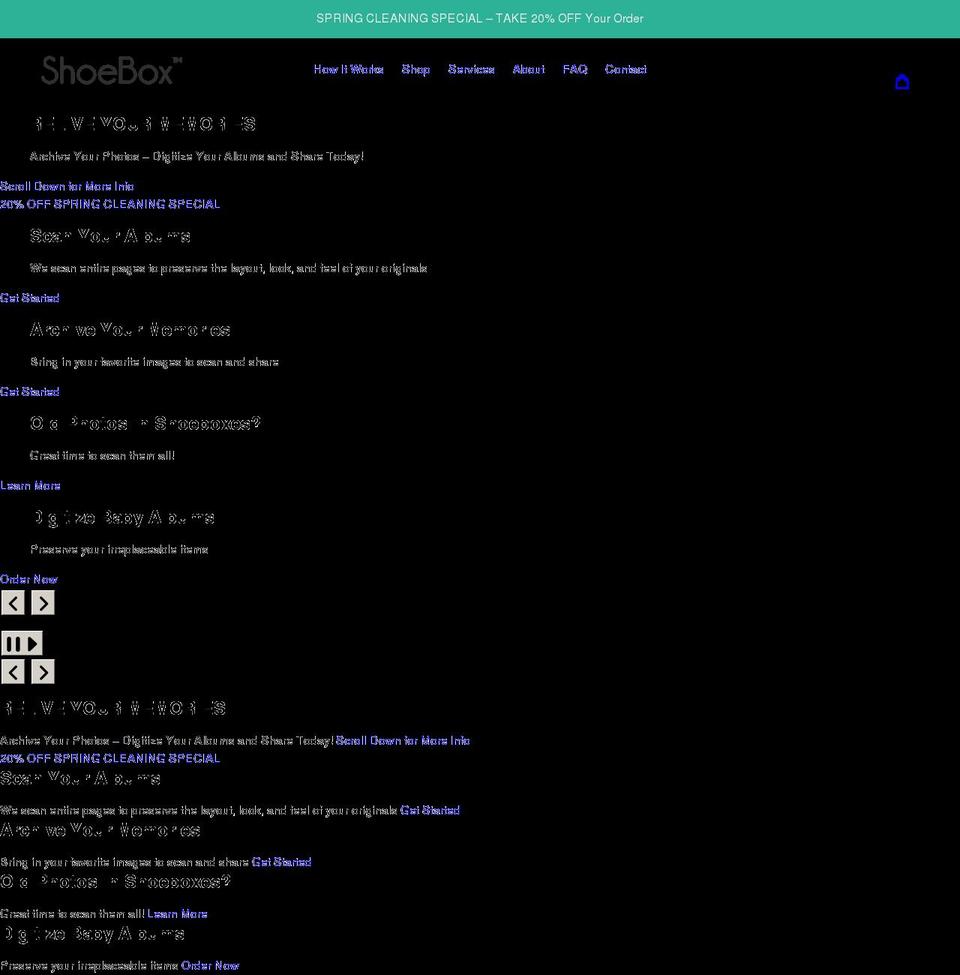The width and height of the screenshot is (960, 975).
Task: Visit the About page from the navbar
Action: pyautogui.click(x=528, y=69)
